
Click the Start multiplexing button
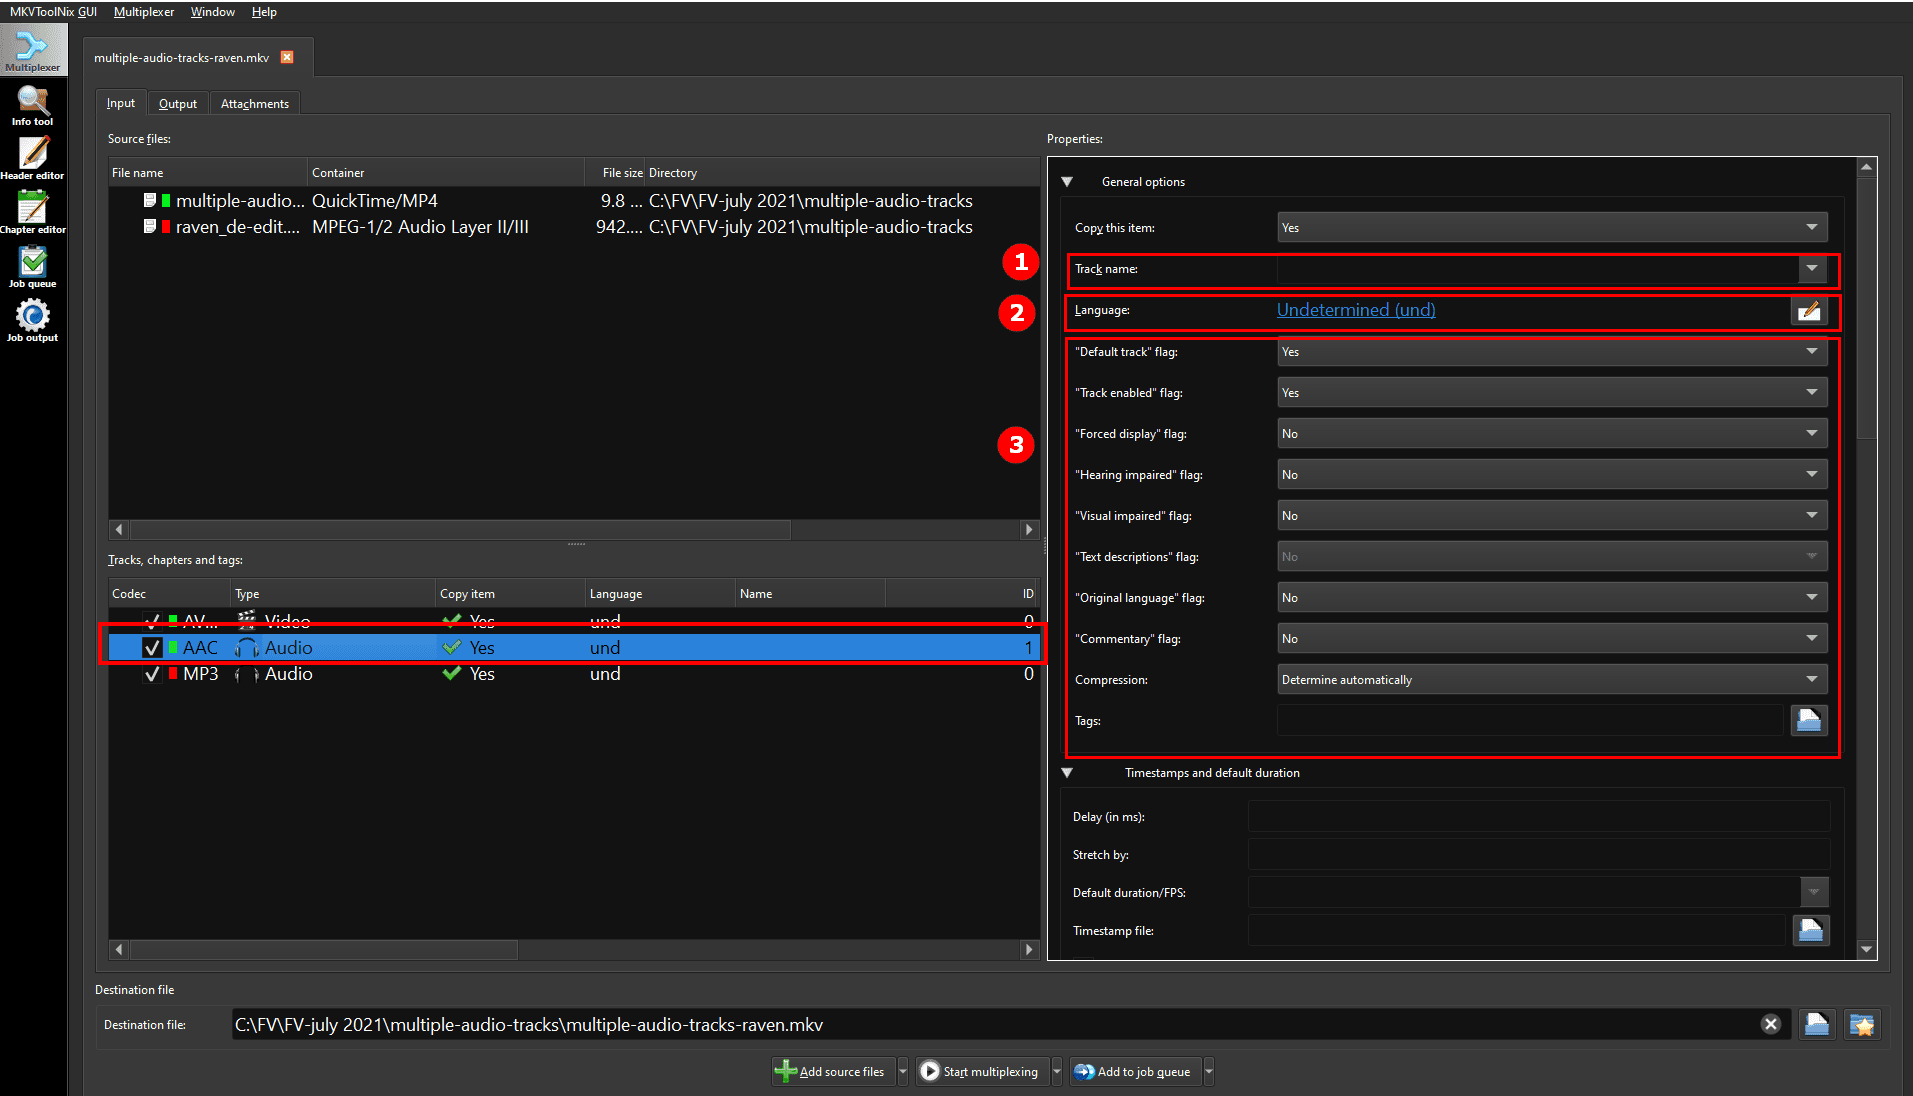983,1071
